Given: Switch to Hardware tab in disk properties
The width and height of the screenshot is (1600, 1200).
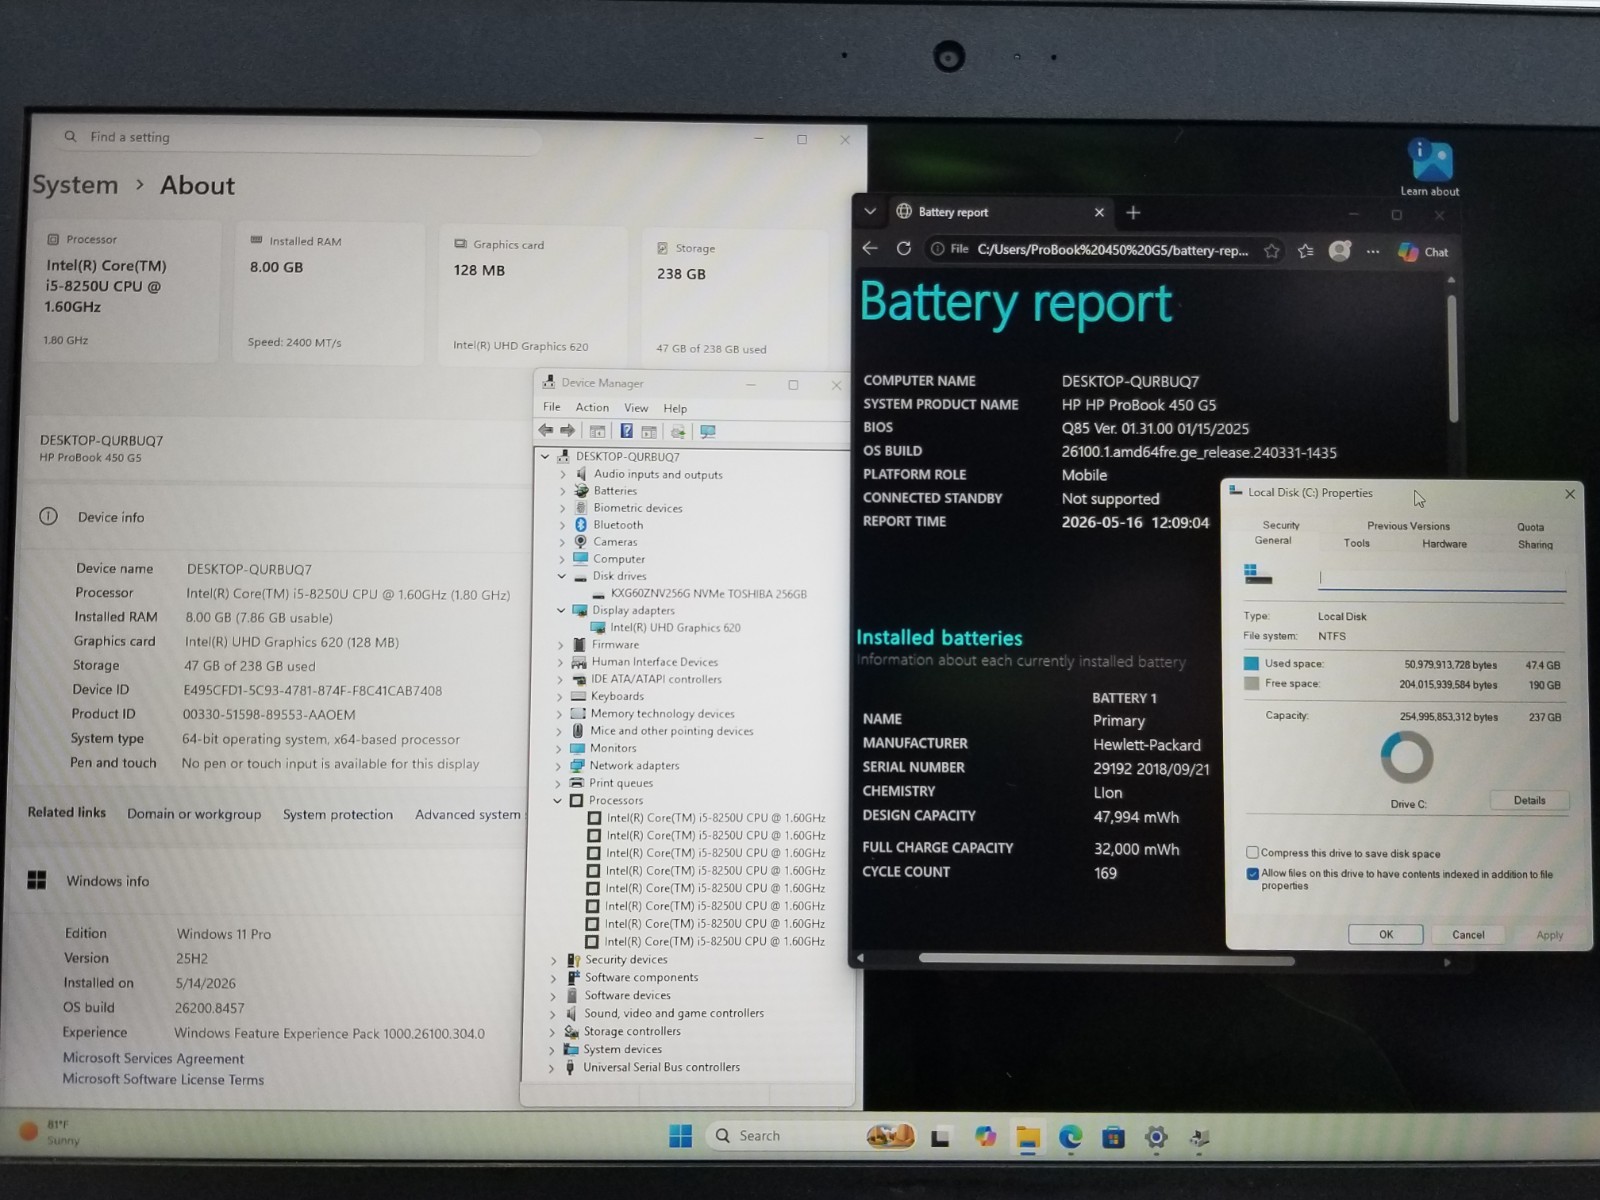Looking at the screenshot, I should click(x=1444, y=544).
